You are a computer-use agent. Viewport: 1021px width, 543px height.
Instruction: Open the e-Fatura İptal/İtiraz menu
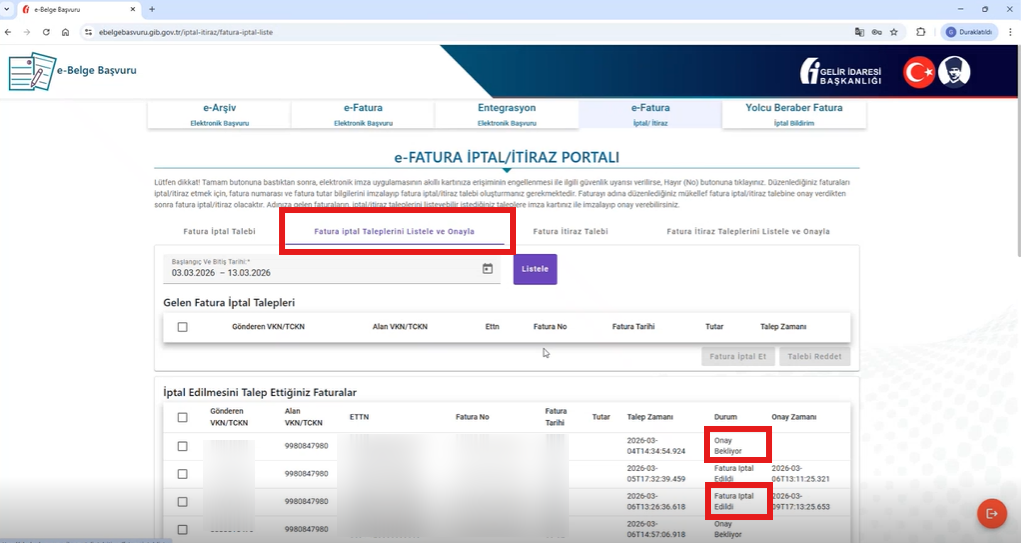coord(650,115)
